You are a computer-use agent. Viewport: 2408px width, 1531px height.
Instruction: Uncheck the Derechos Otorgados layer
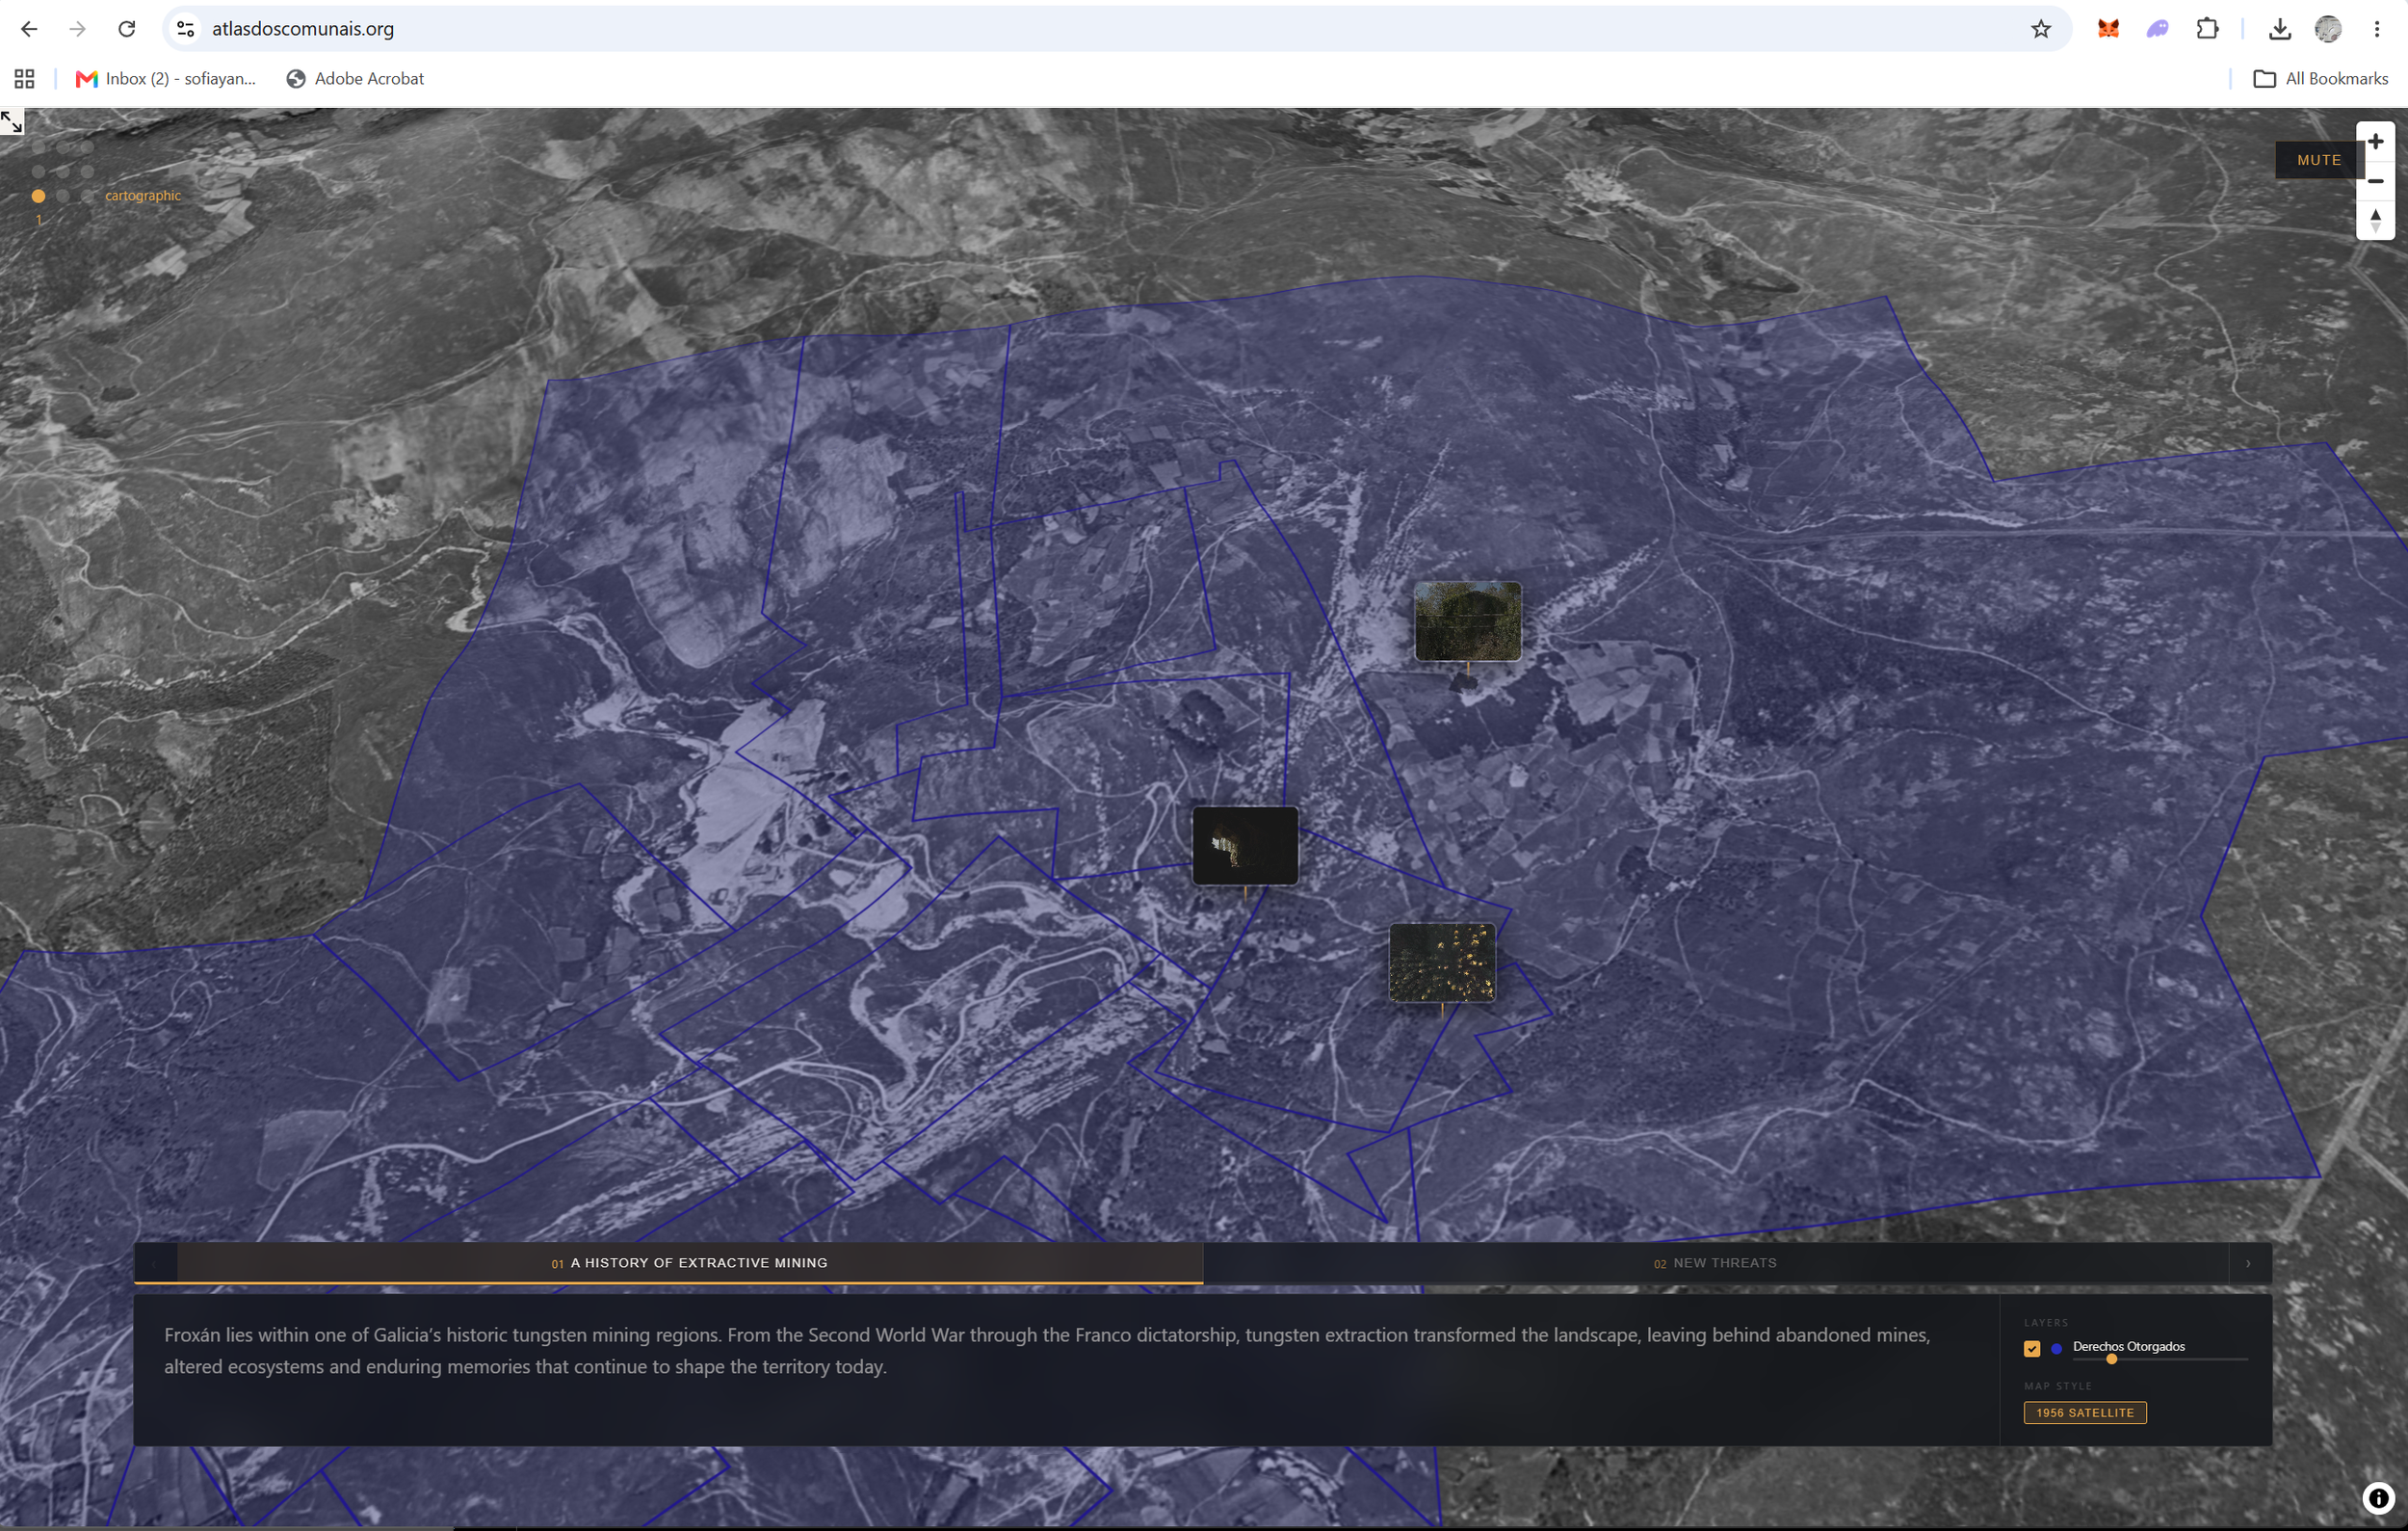2031,1348
